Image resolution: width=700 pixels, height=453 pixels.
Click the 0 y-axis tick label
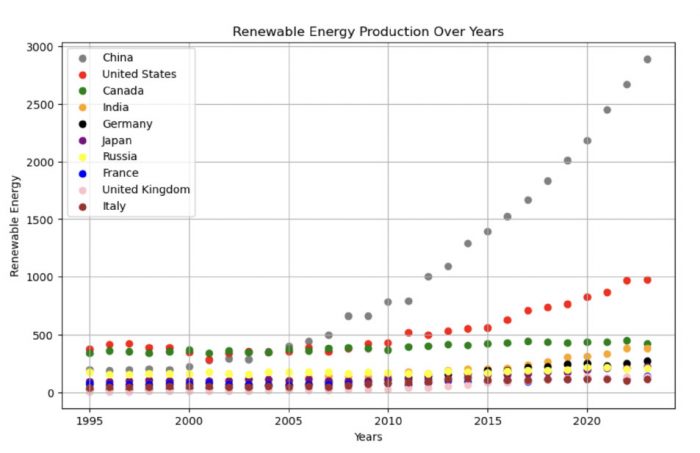click(49, 393)
